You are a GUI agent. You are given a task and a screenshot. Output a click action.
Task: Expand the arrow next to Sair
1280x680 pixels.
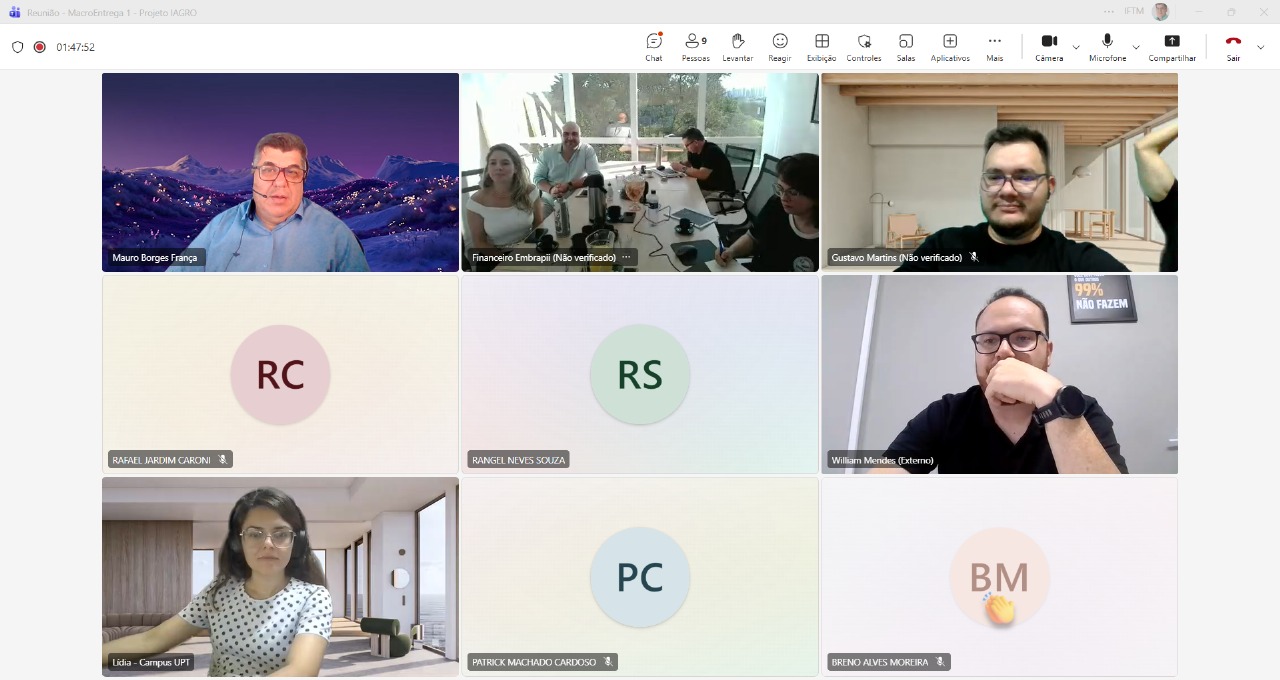(x=1260, y=47)
